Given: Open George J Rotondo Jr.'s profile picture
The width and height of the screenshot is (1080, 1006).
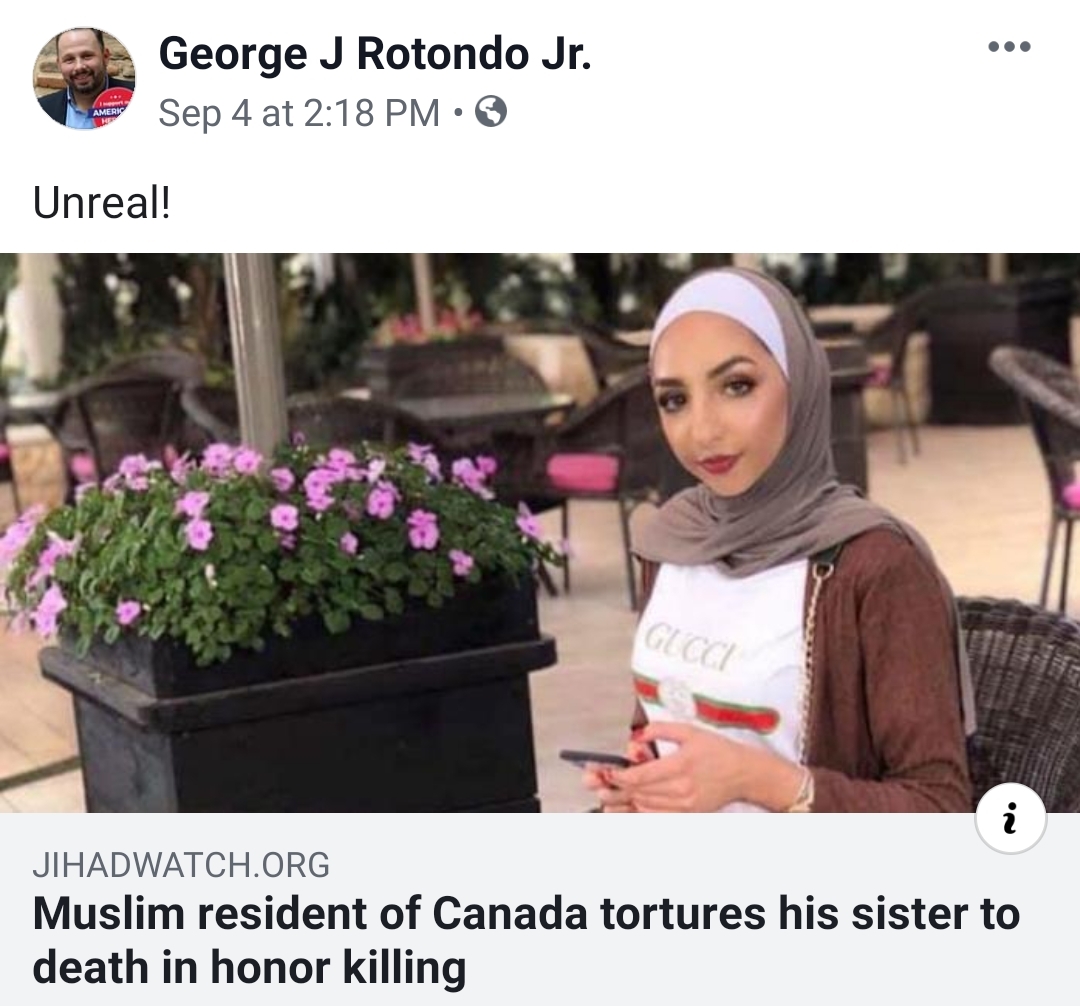Looking at the screenshot, I should [x=84, y=78].
